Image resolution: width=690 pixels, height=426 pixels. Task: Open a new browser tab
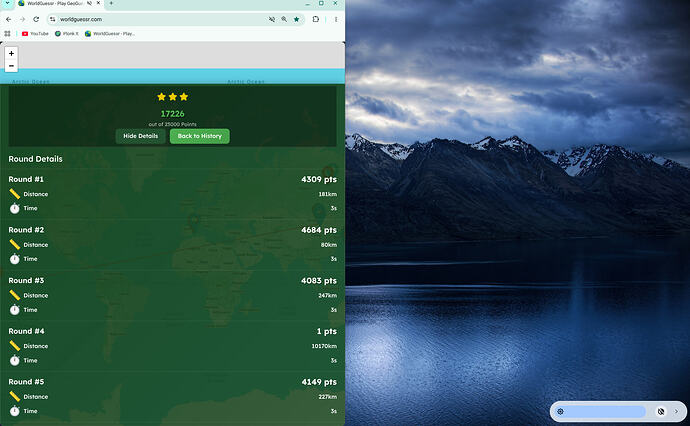[111, 3]
